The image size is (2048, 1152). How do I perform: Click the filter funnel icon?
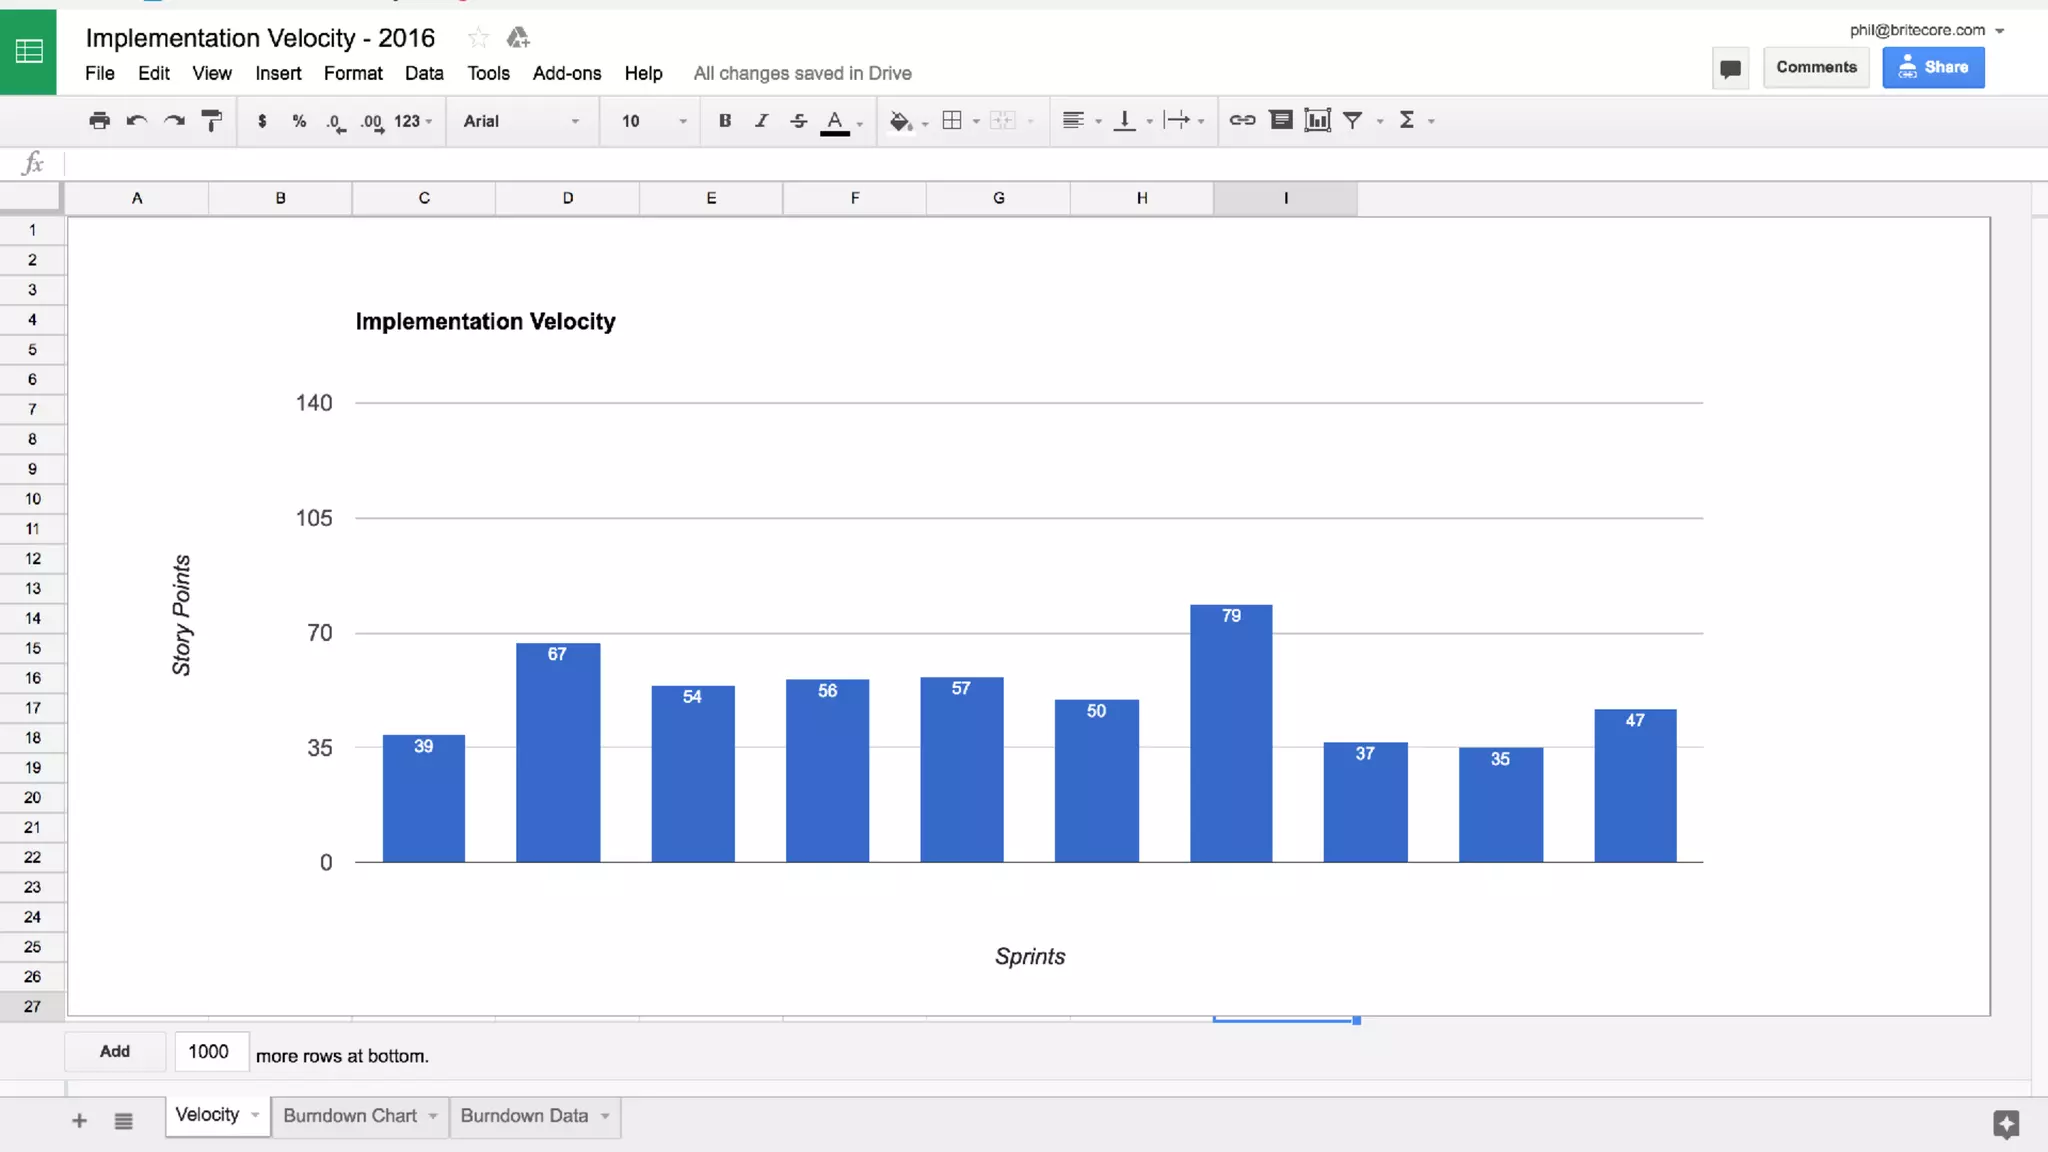click(1353, 120)
